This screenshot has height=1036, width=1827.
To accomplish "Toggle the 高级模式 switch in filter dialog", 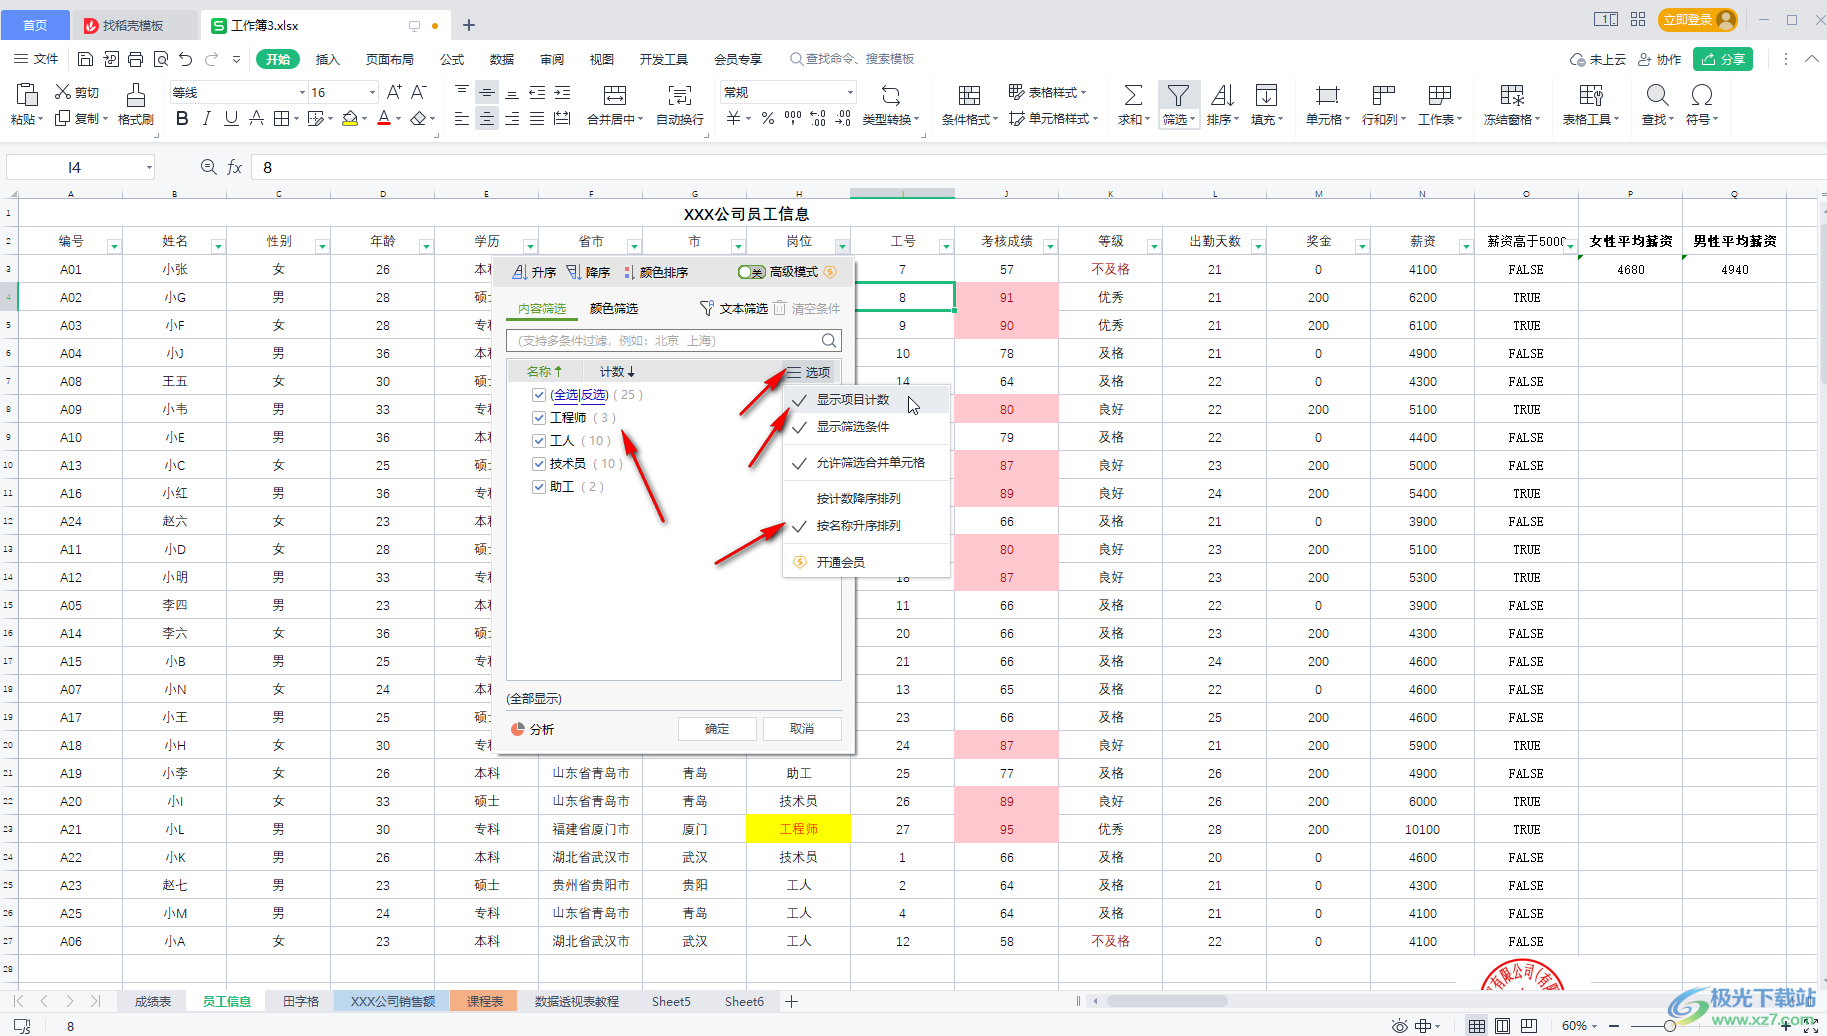I will pyautogui.click(x=750, y=271).
